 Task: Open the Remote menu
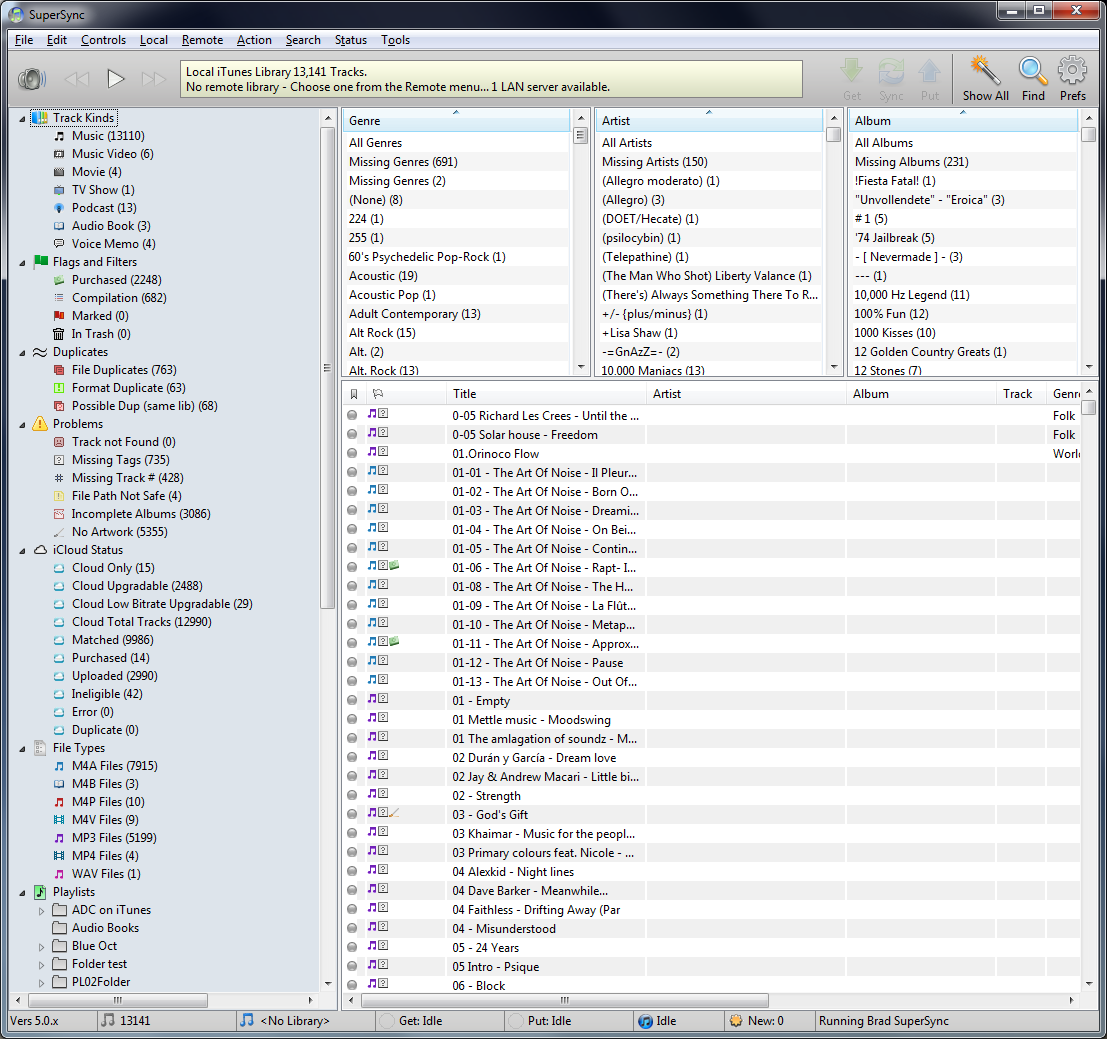pyautogui.click(x=202, y=40)
